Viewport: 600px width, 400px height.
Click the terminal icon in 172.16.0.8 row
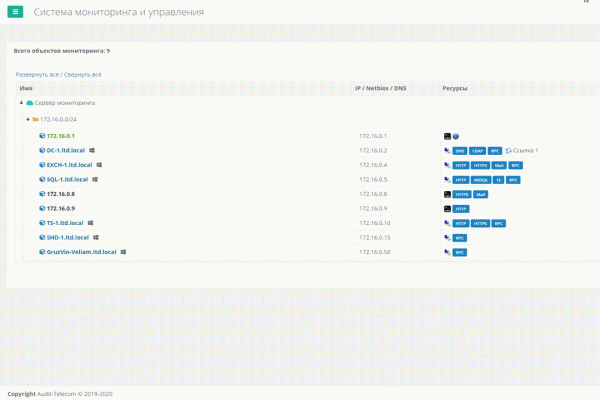tap(447, 194)
